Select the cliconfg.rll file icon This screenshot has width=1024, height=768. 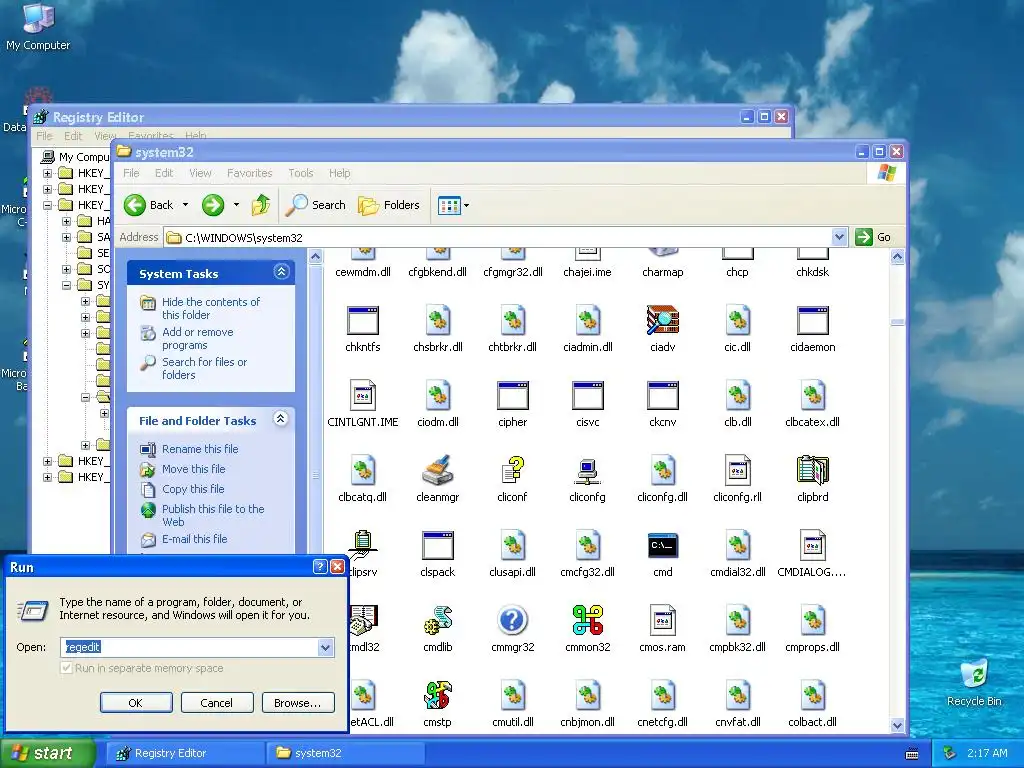pos(737,470)
